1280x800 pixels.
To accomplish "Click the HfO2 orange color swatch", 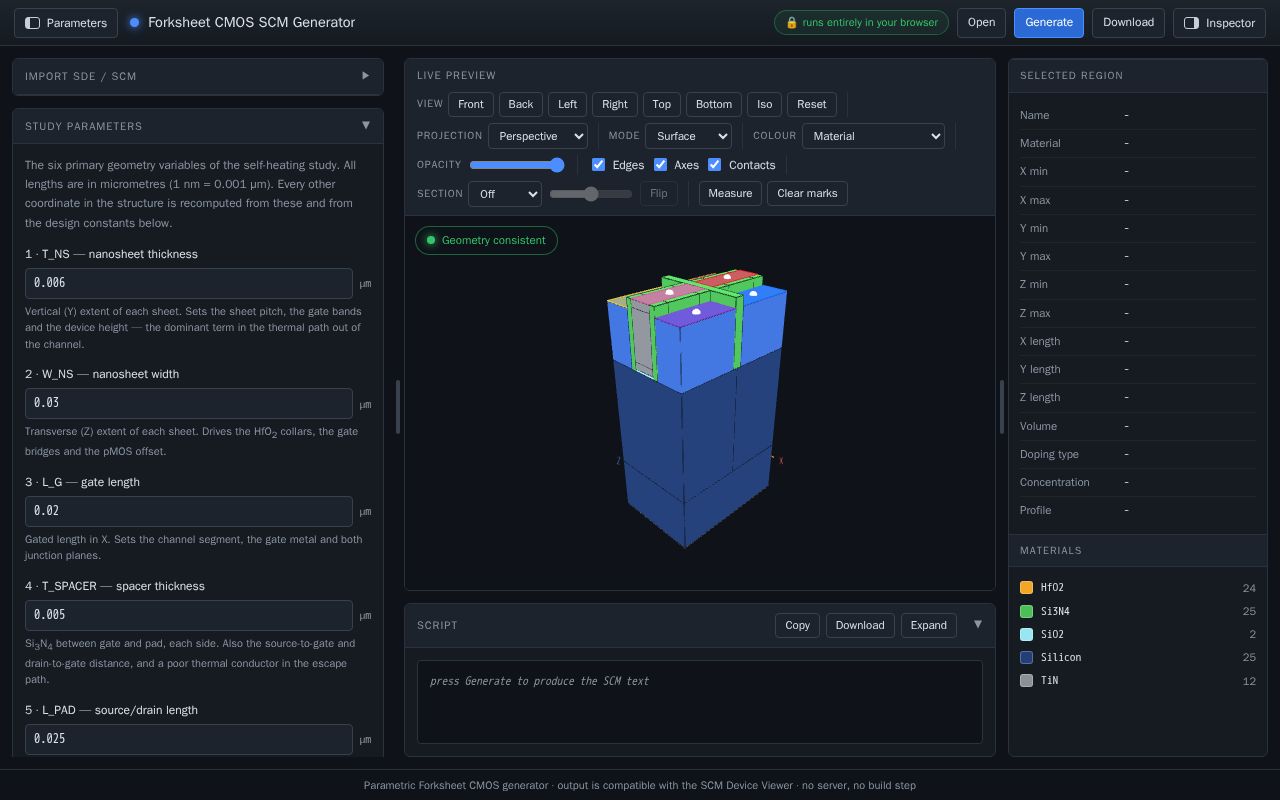I will [1026, 588].
